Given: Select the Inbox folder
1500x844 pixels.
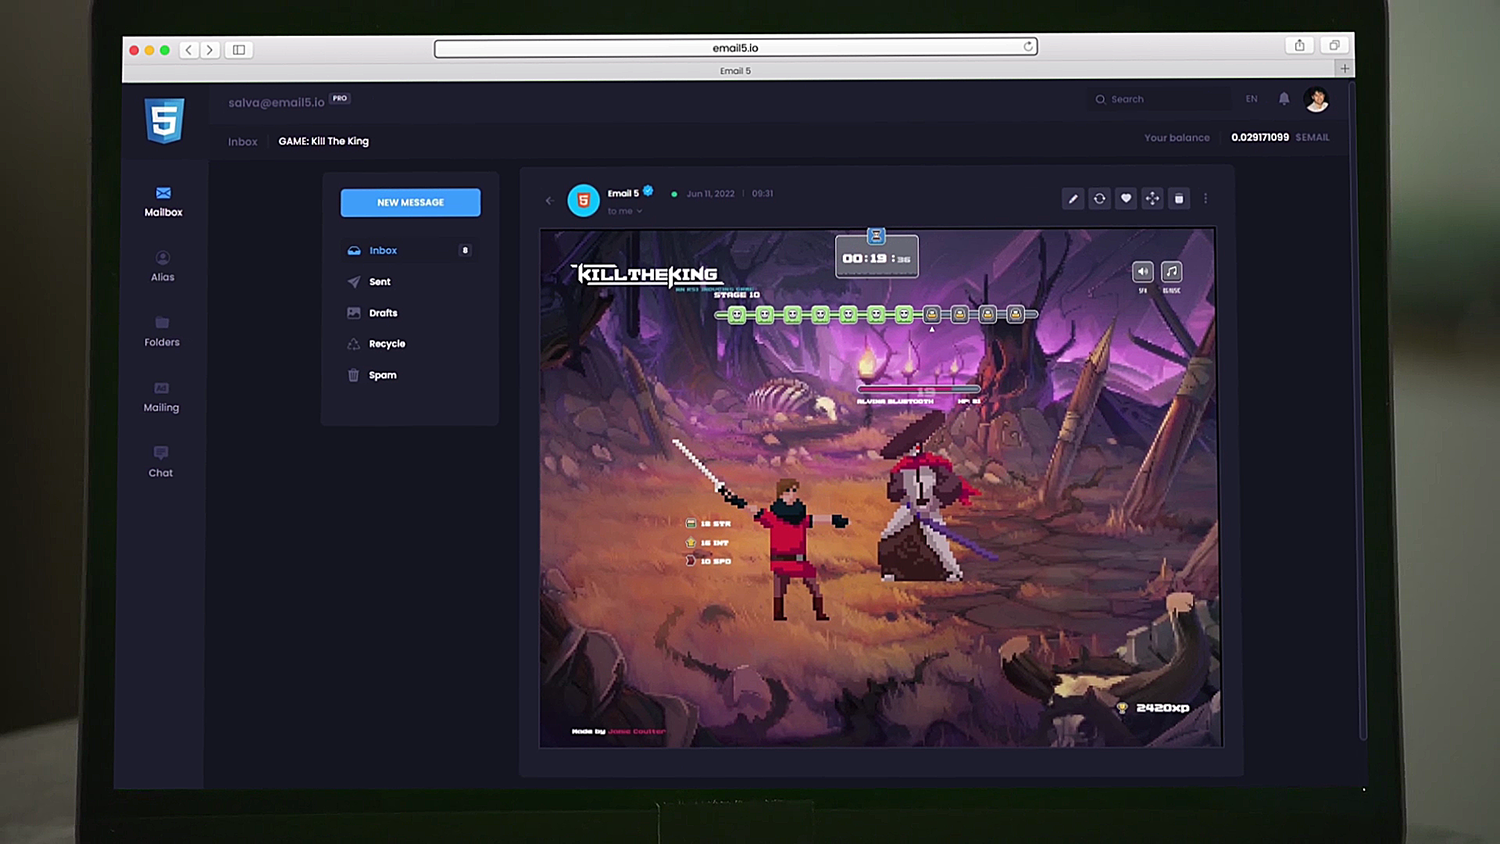Looking at the screenshot, I should (x=409, y=250).
